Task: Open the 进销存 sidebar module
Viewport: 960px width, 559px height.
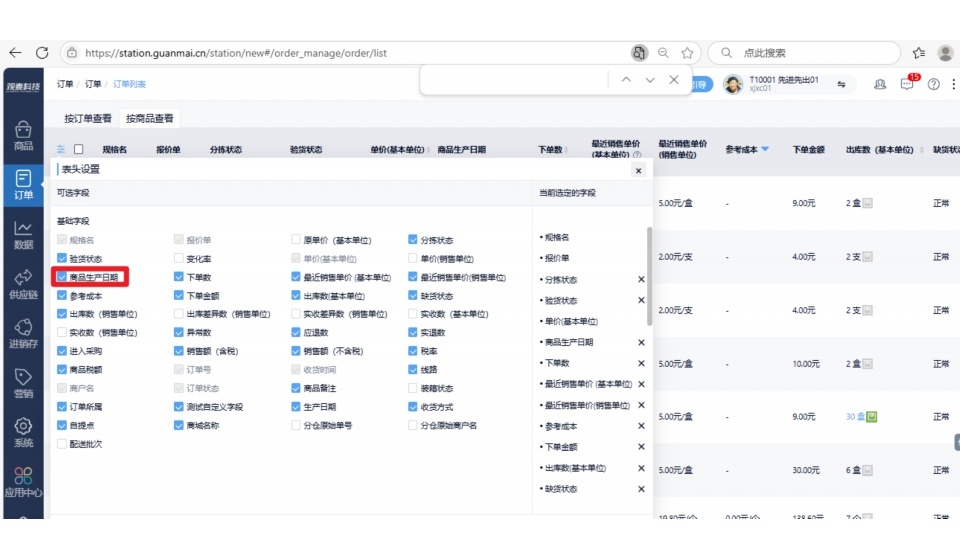Action: (x=23, y=333)
